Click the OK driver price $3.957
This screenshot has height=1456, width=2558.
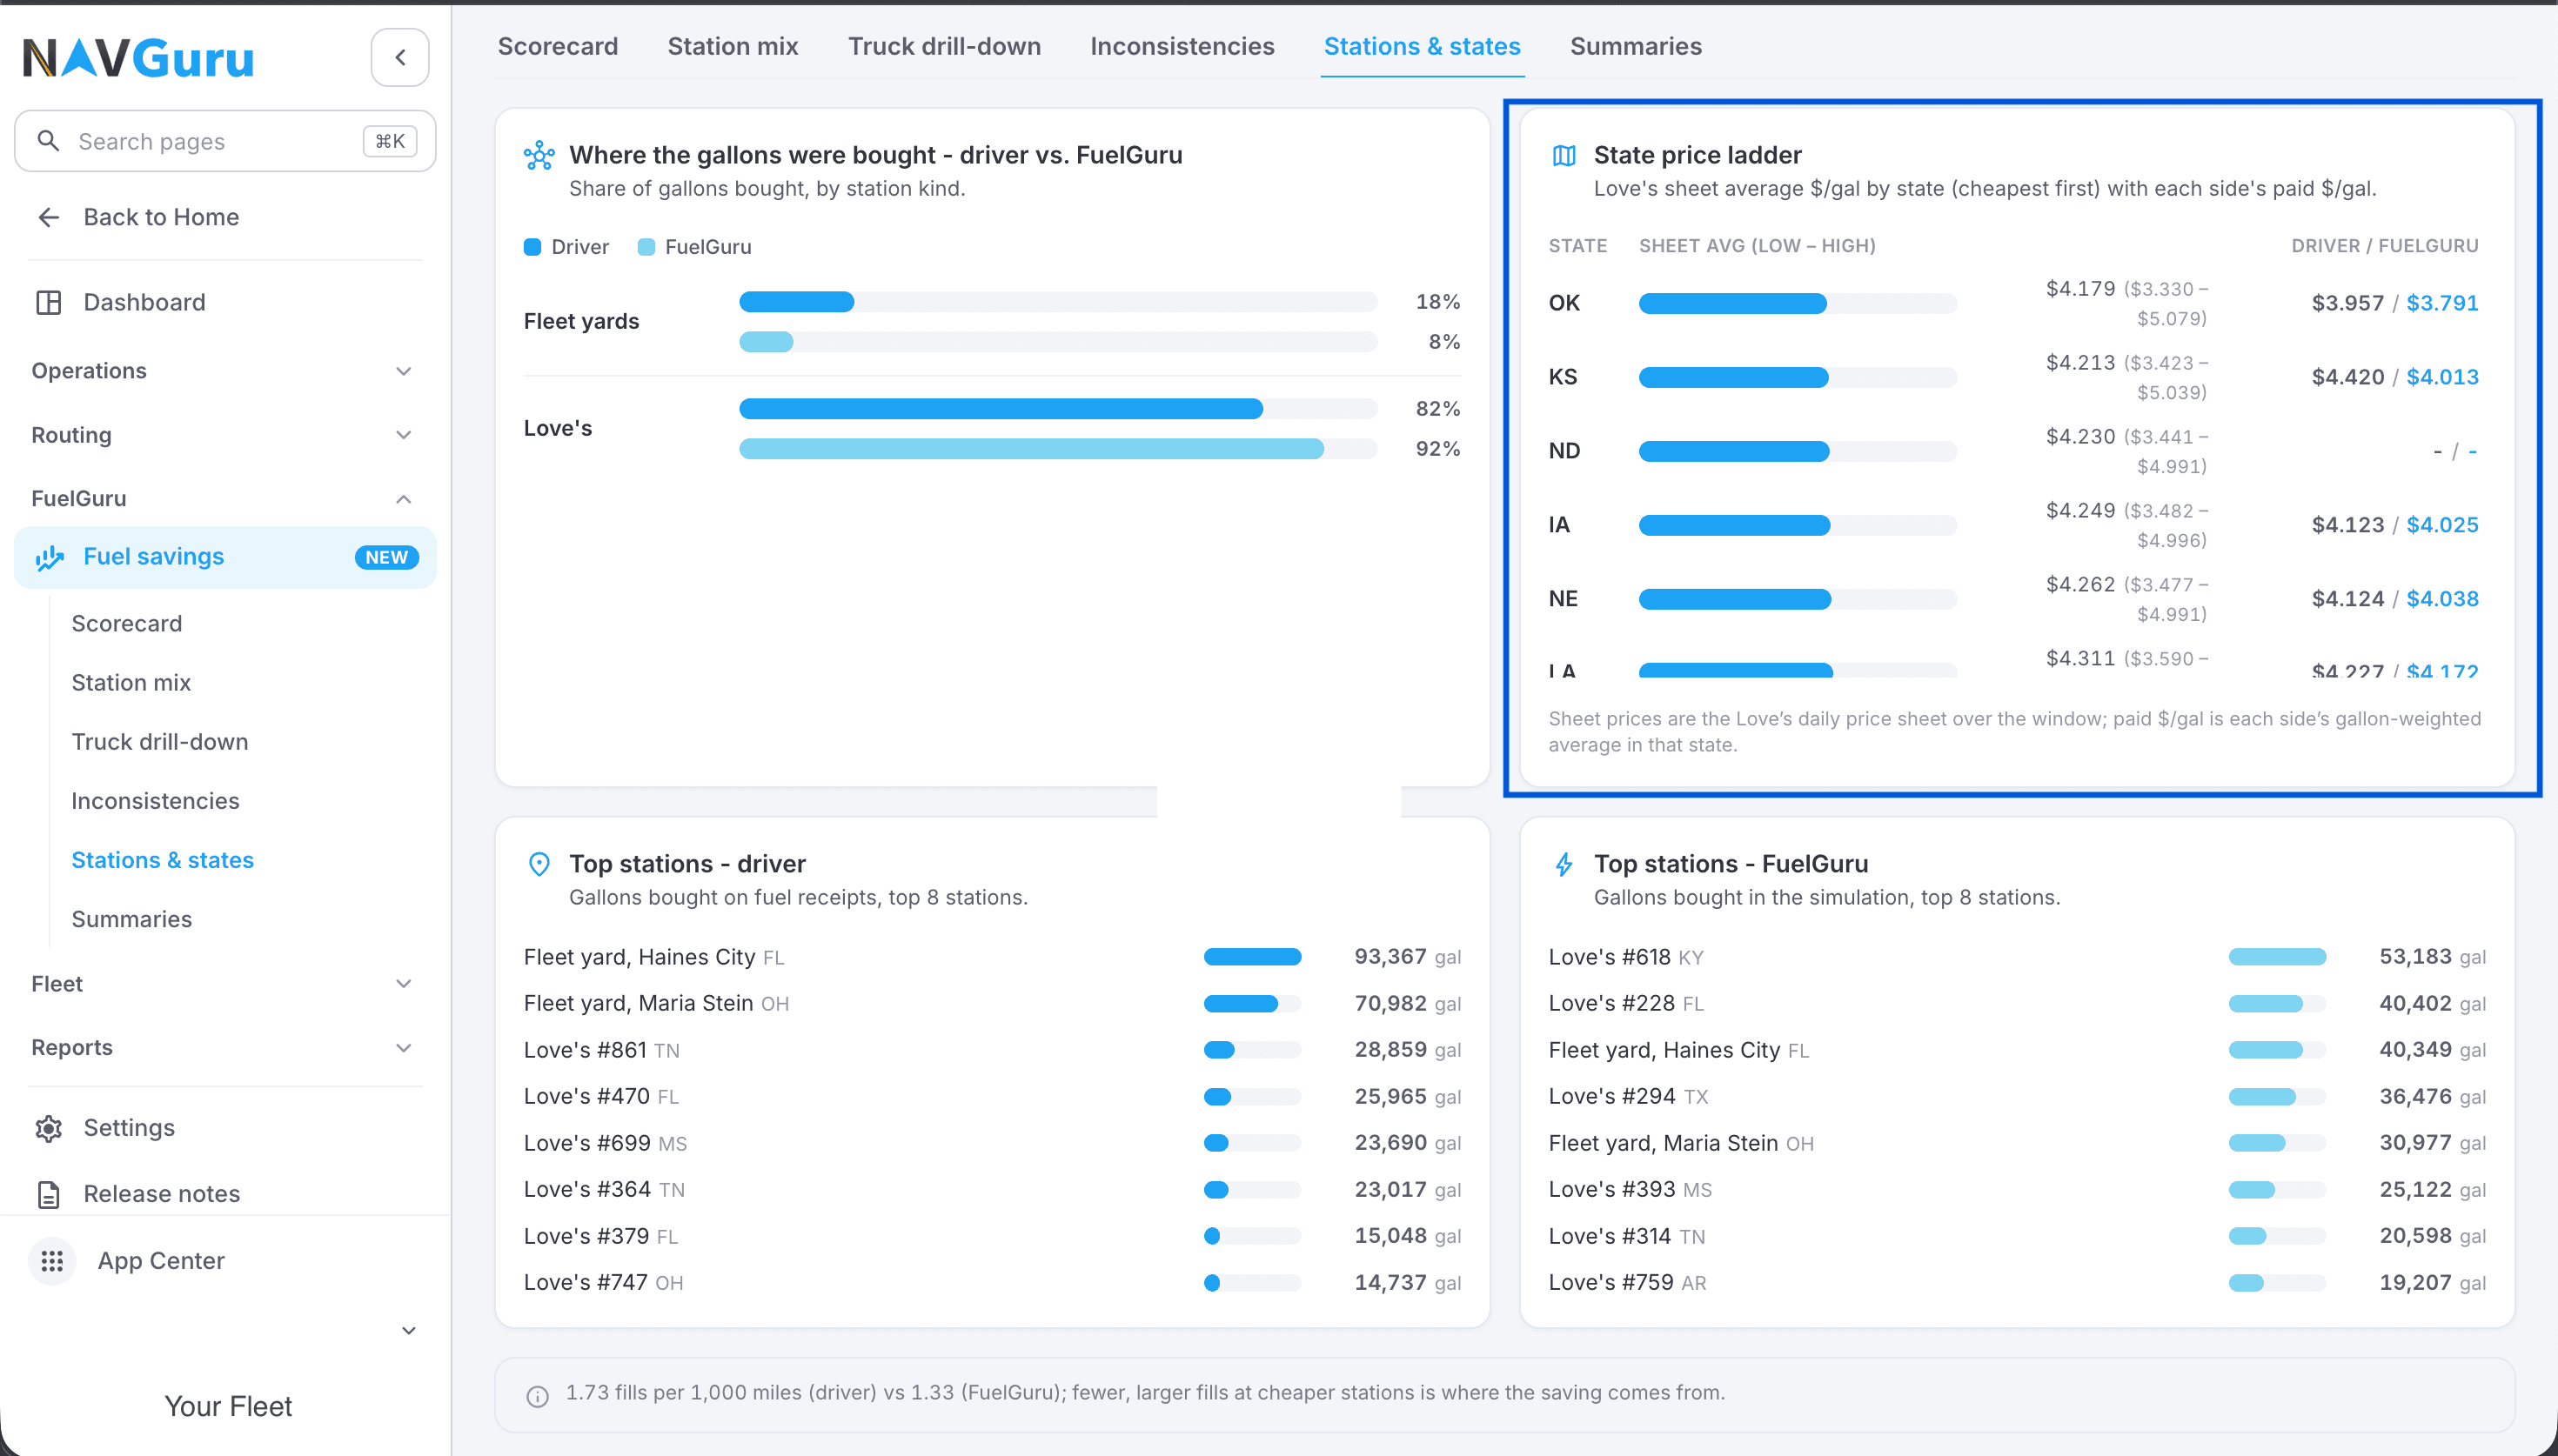(2348, 303)
